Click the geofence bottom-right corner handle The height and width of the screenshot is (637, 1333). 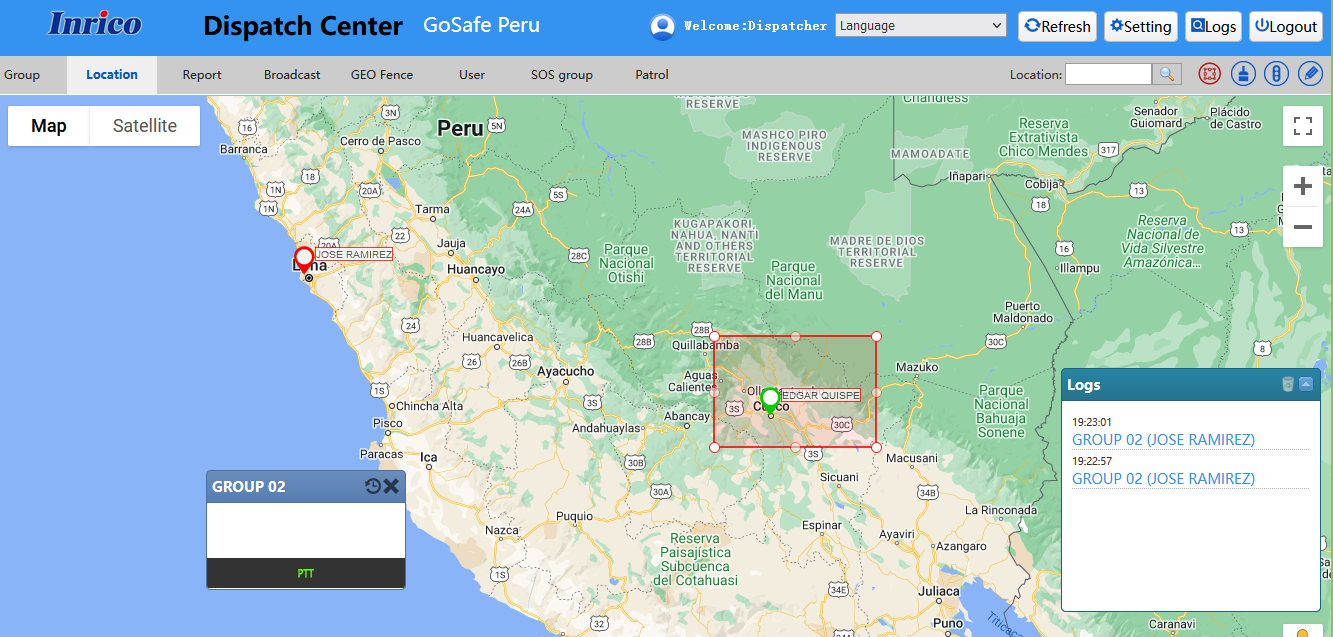click(x=876, y=447)
